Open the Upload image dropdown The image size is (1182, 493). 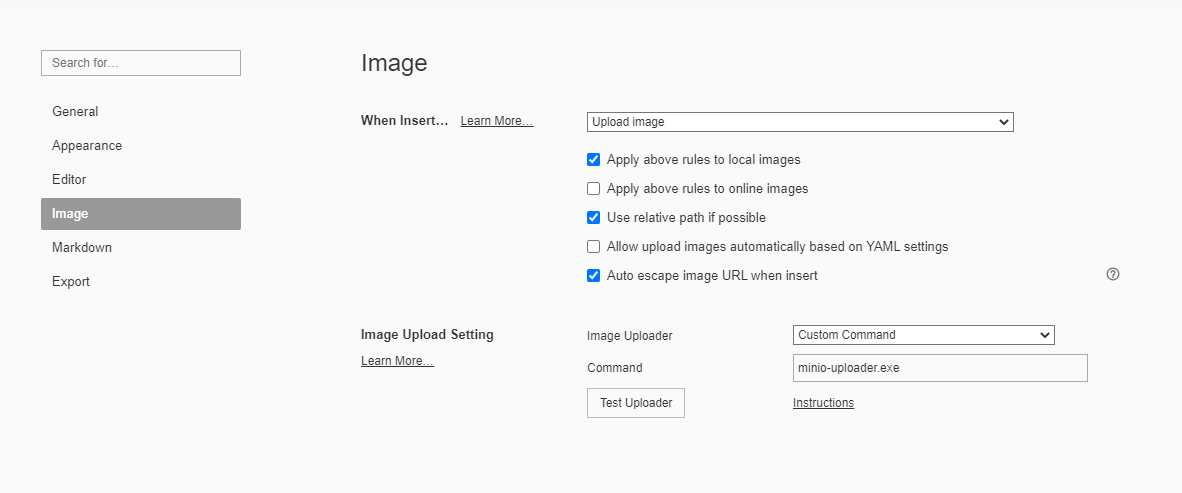click(x=800, y=121)
